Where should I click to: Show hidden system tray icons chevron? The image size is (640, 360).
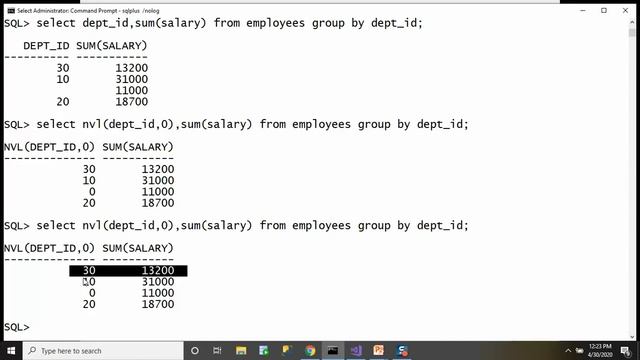pyautogui.click(x=568, y=351)
